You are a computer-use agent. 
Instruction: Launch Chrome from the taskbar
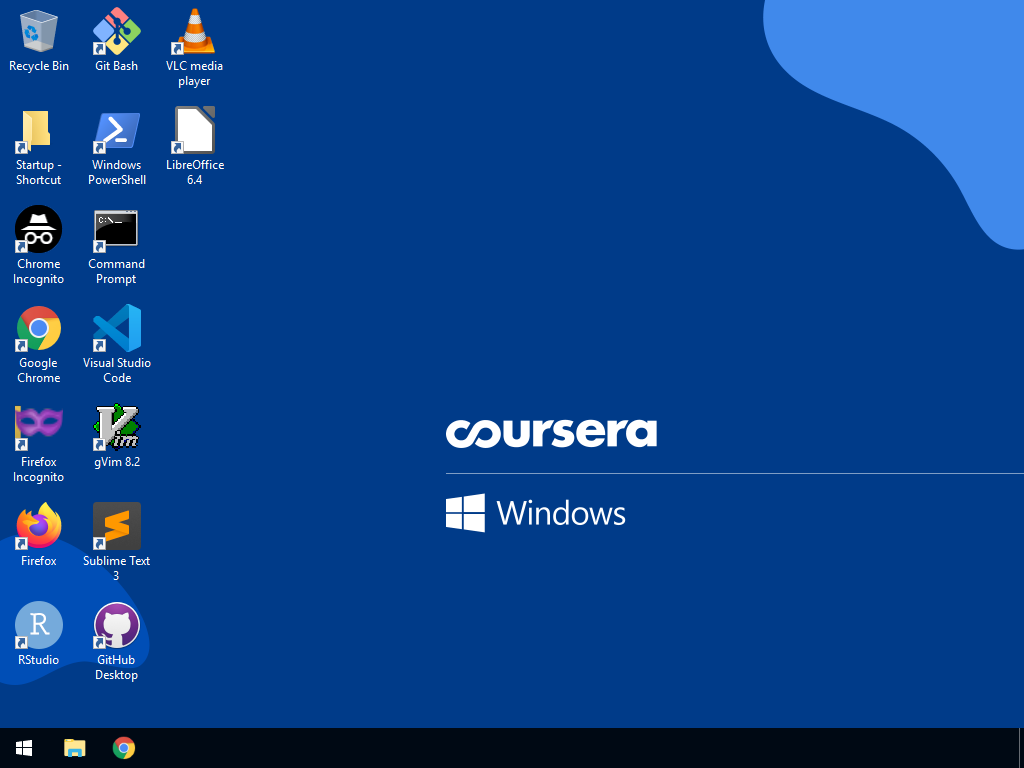(x=124, y=748)
